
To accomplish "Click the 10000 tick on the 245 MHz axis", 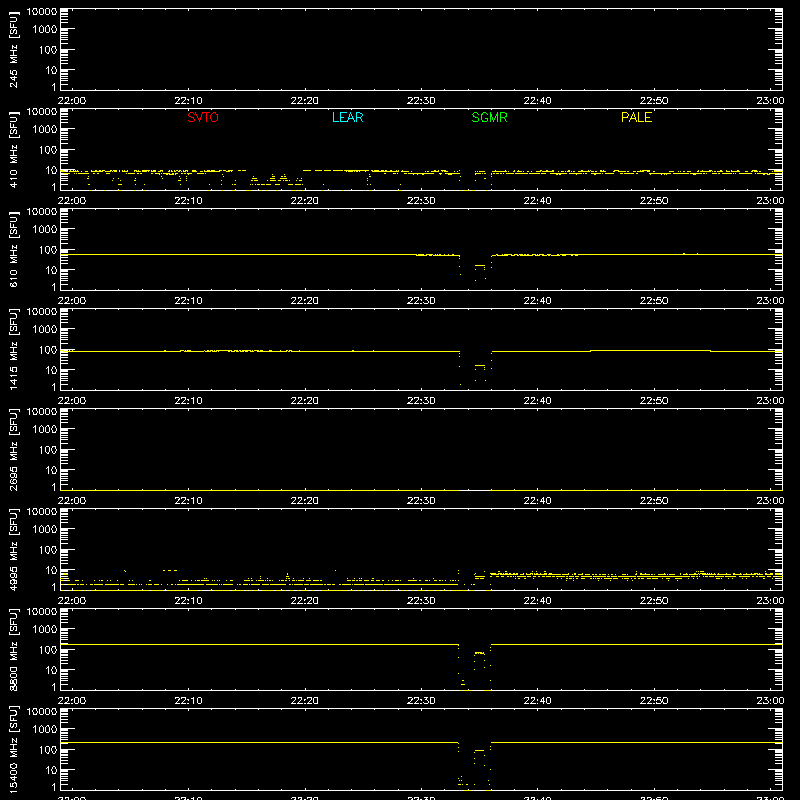I will [x=42, y=12].
